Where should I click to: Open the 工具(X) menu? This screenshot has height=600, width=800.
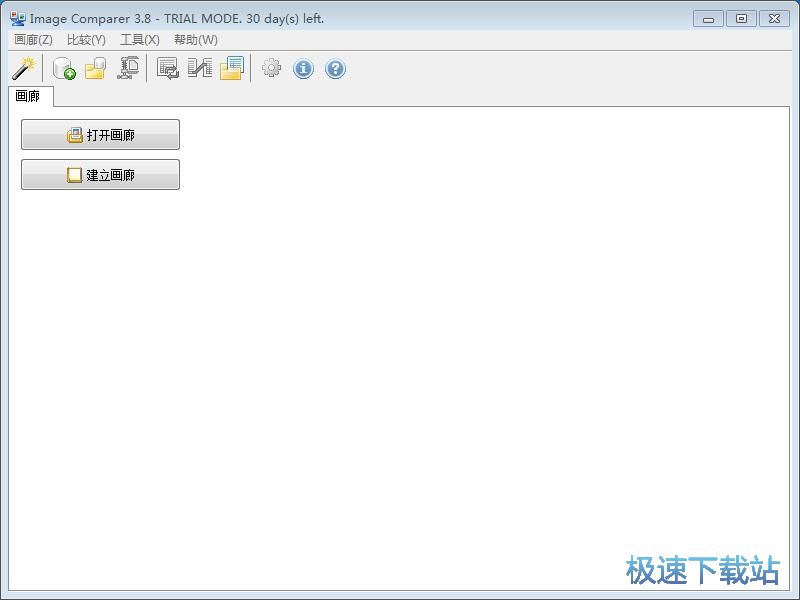(x=140, y=40)
